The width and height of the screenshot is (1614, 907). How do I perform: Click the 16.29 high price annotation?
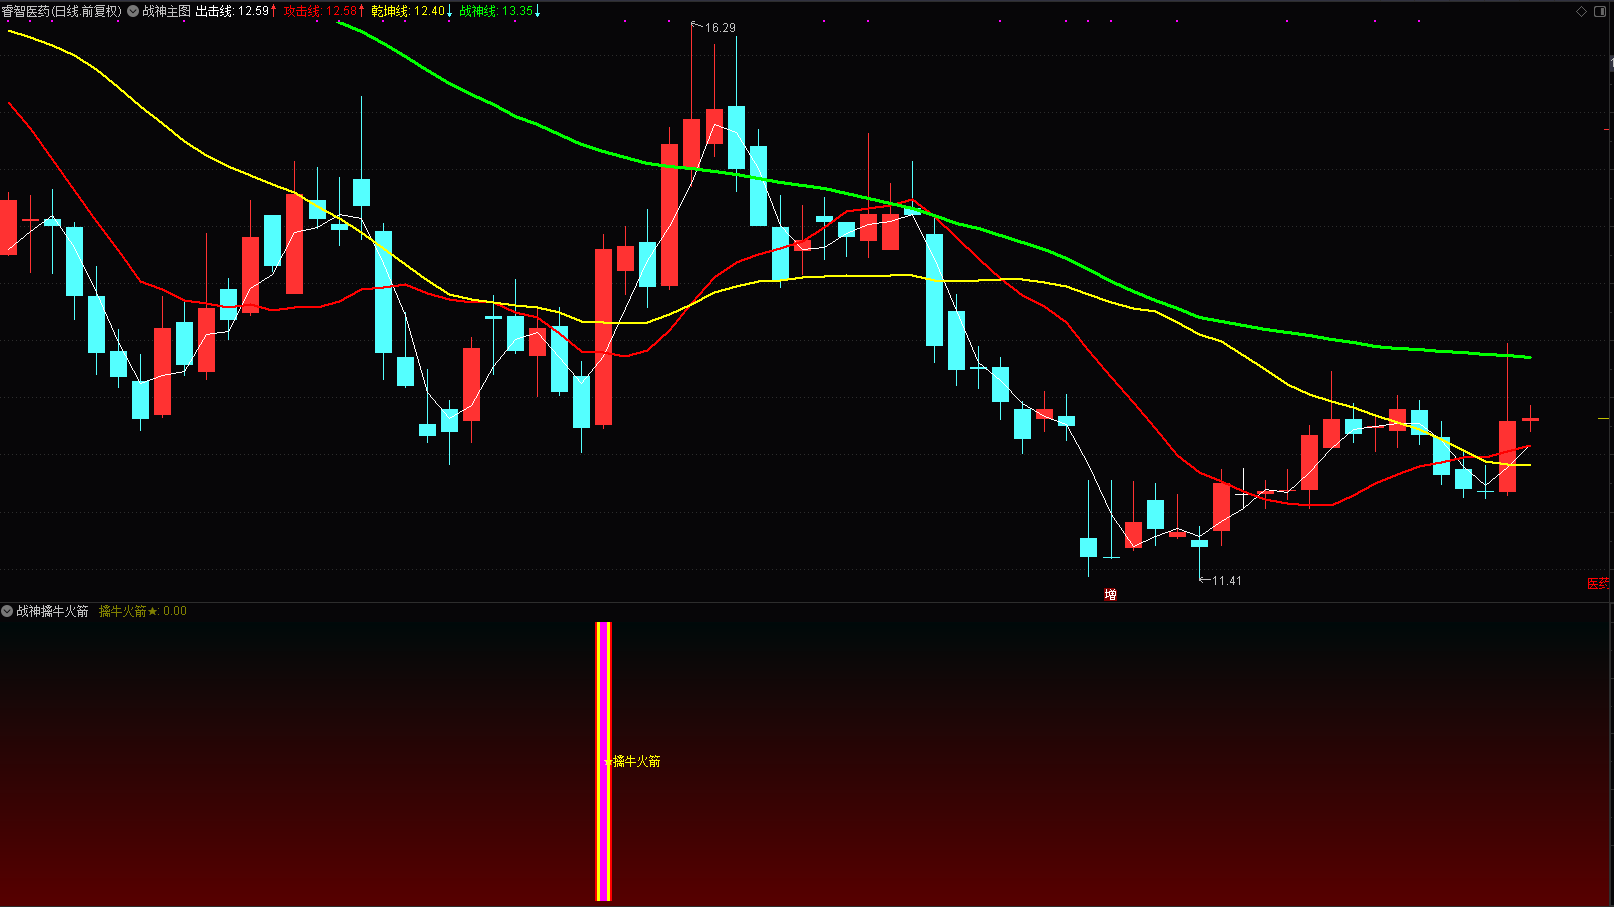[x=720, y=28]
